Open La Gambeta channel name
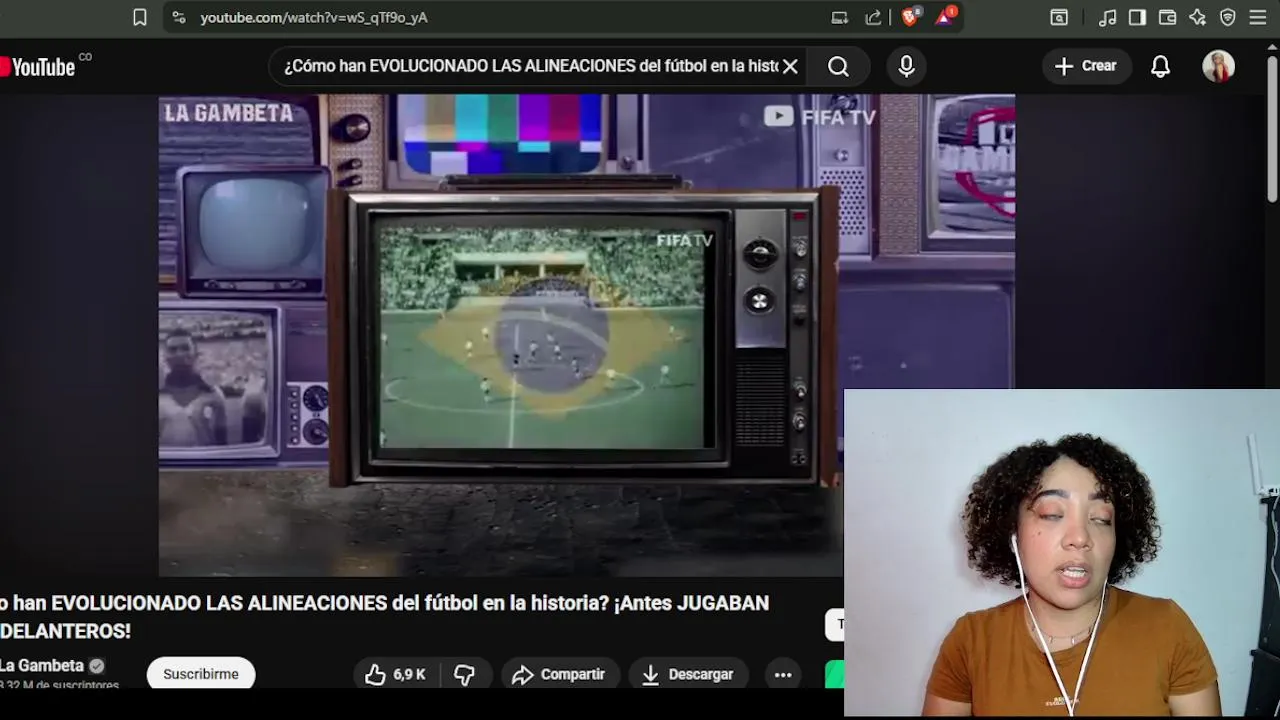 42,665
